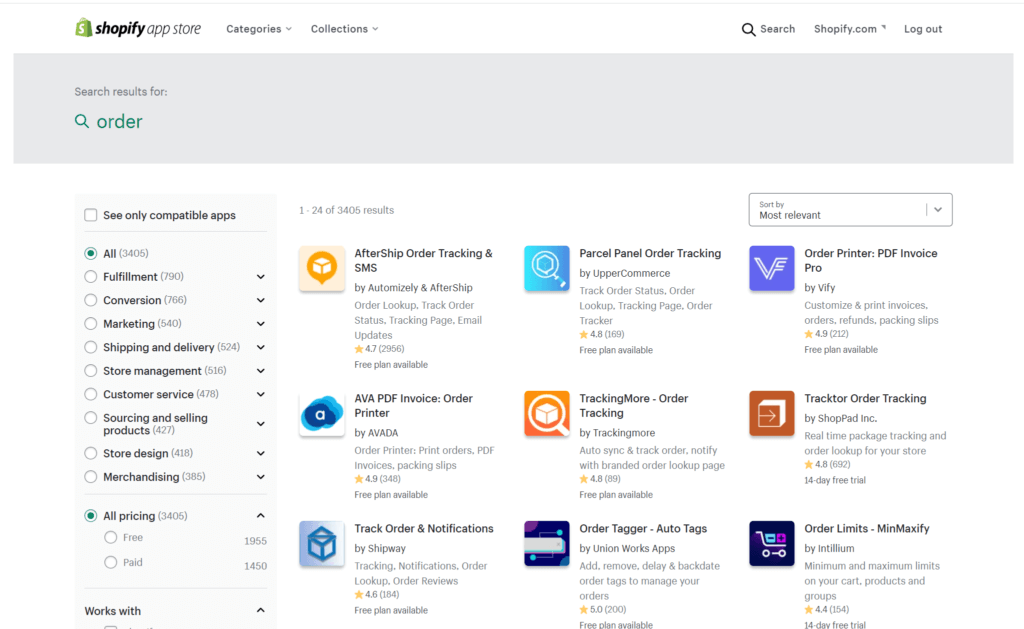This screenshot has width=1024, height=629.
Task: Open 'Order Tagger - Auto Tags' title link
Action: click(643, 528)
